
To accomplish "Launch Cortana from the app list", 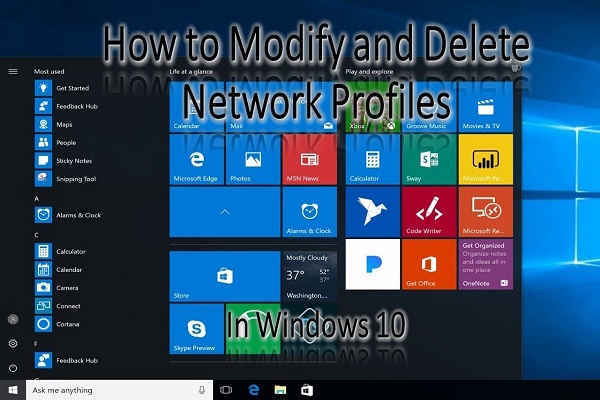I will (57, 324).
